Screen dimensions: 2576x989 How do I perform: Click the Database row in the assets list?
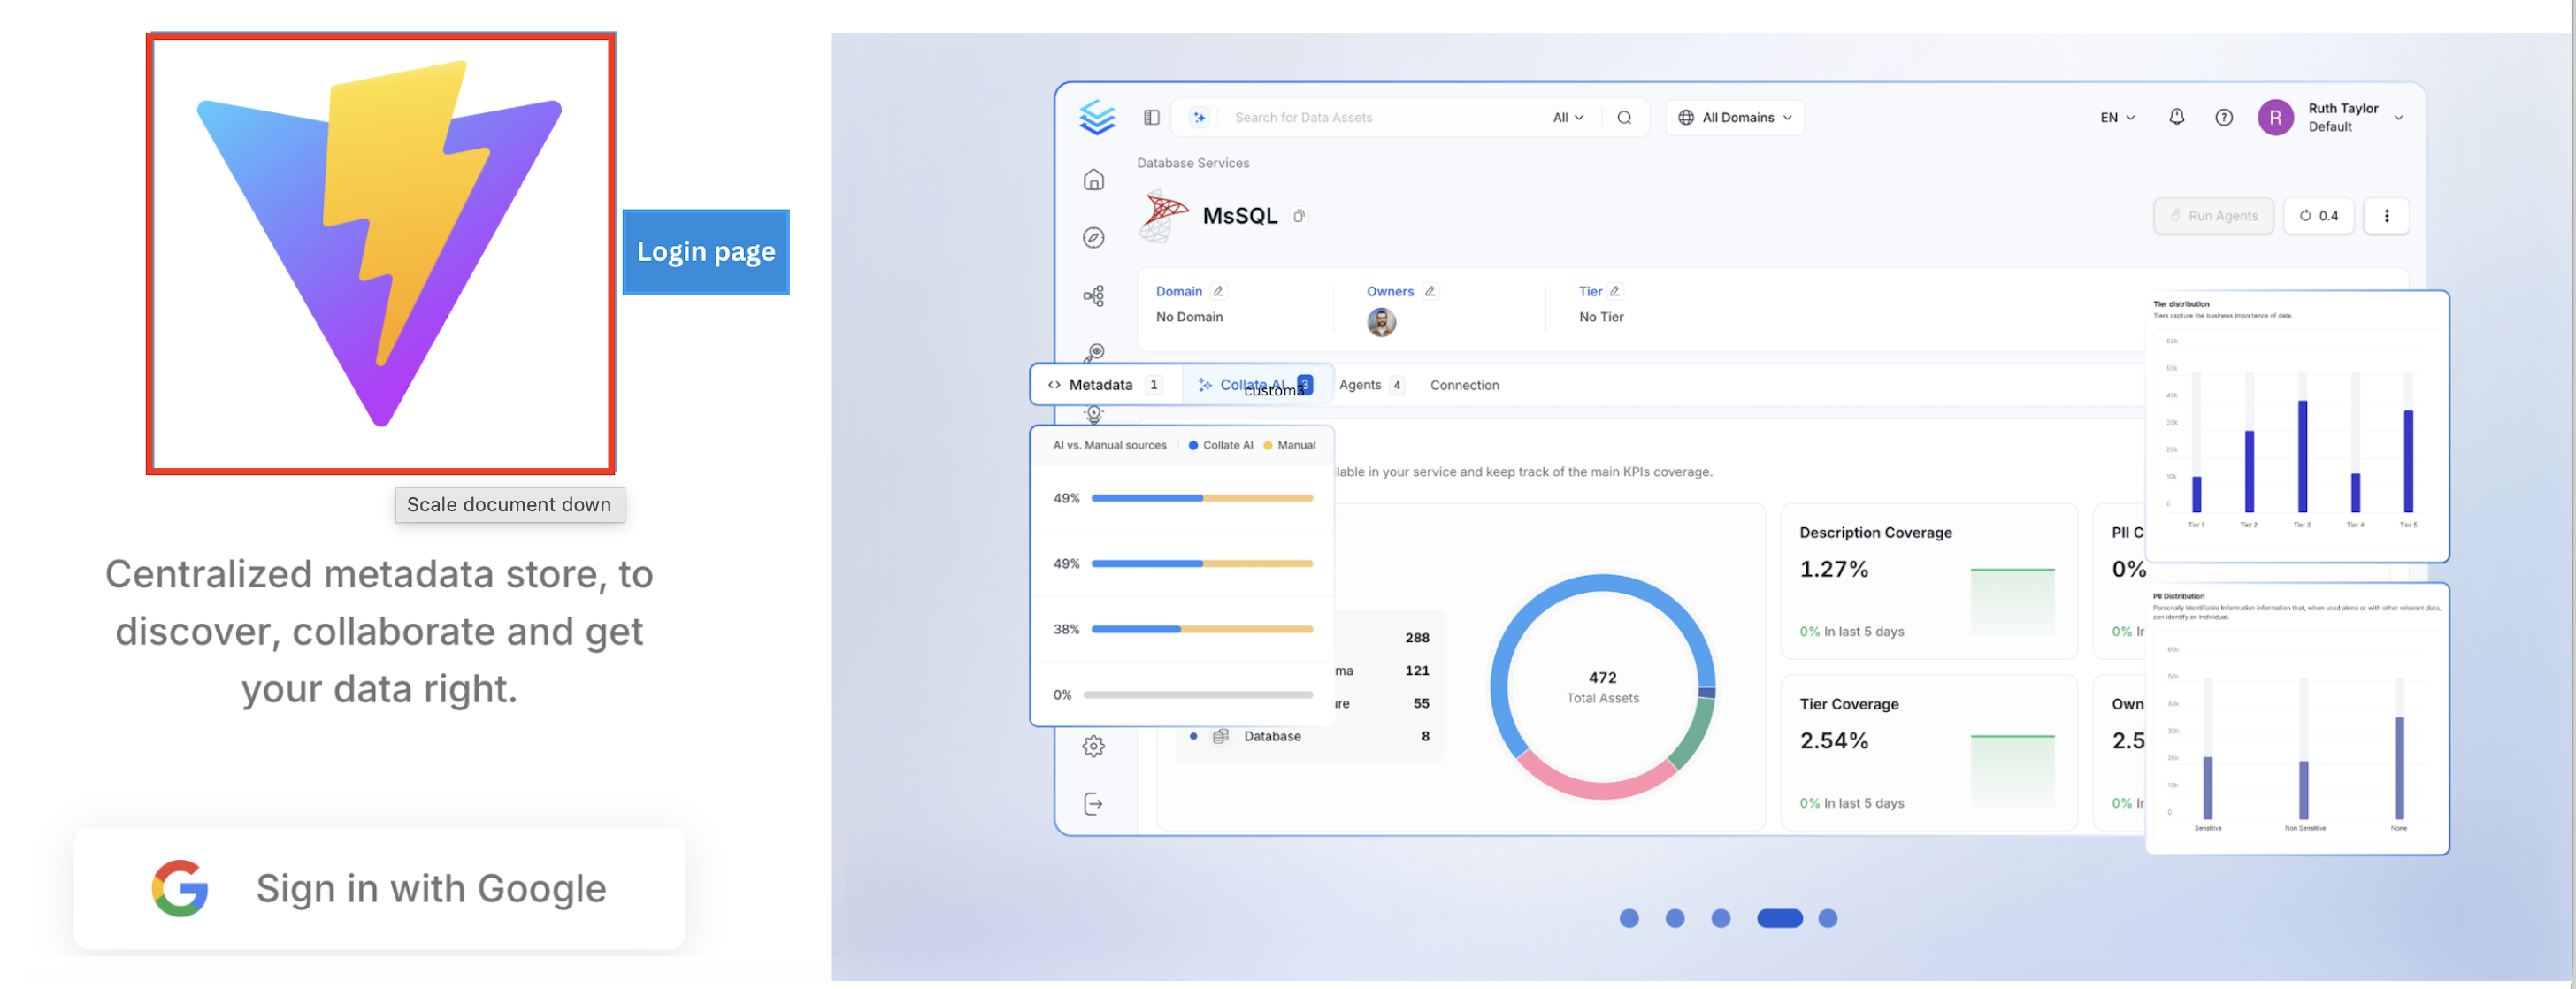pyautogui.click(x=1310, y=736)
